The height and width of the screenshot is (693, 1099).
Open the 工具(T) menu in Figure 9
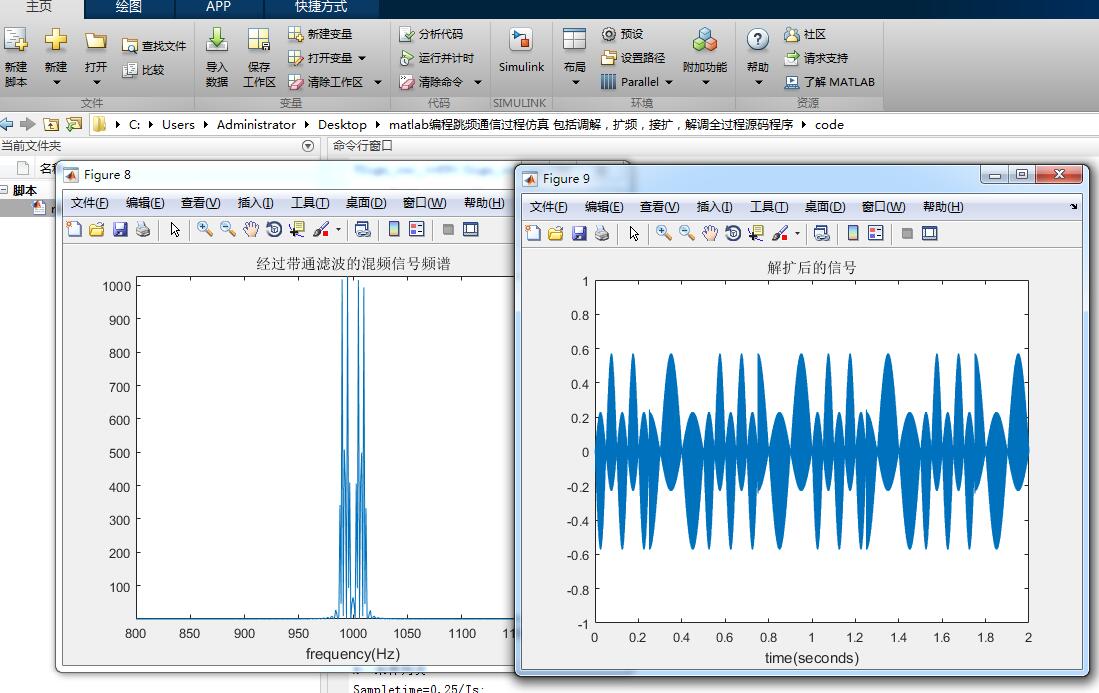click(769, 207)
